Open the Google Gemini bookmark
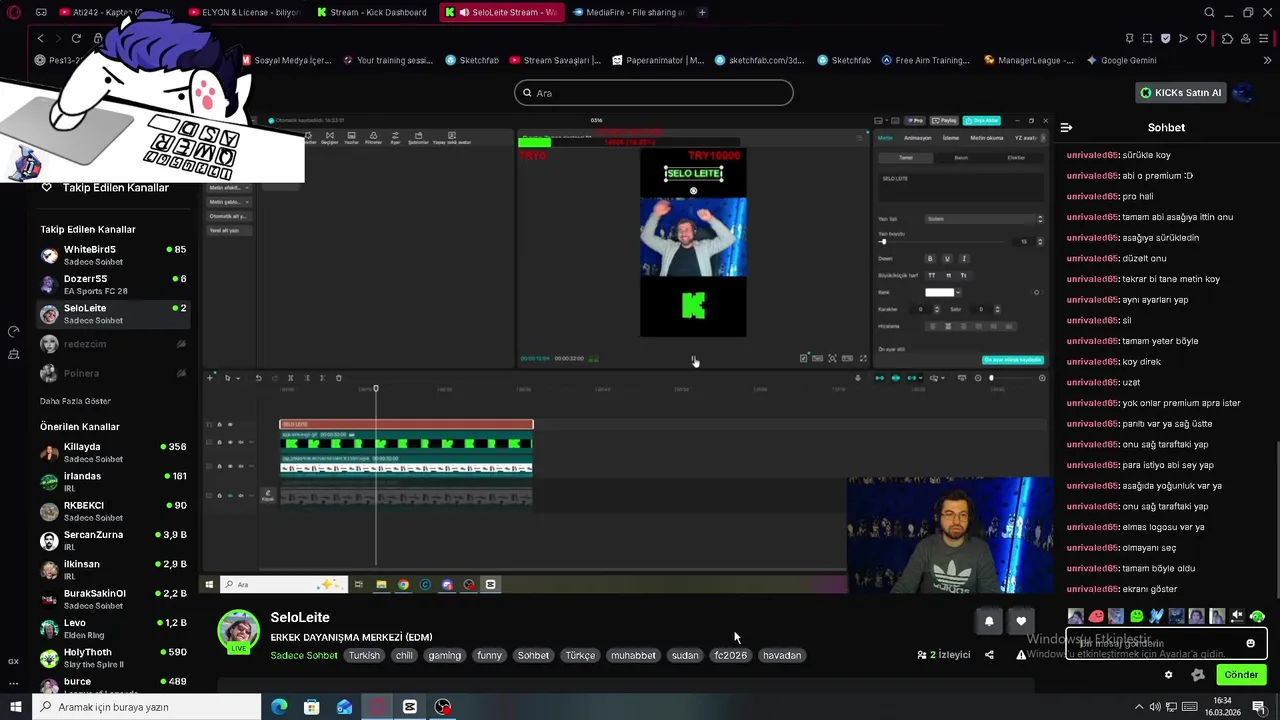 coord(1121,60)
